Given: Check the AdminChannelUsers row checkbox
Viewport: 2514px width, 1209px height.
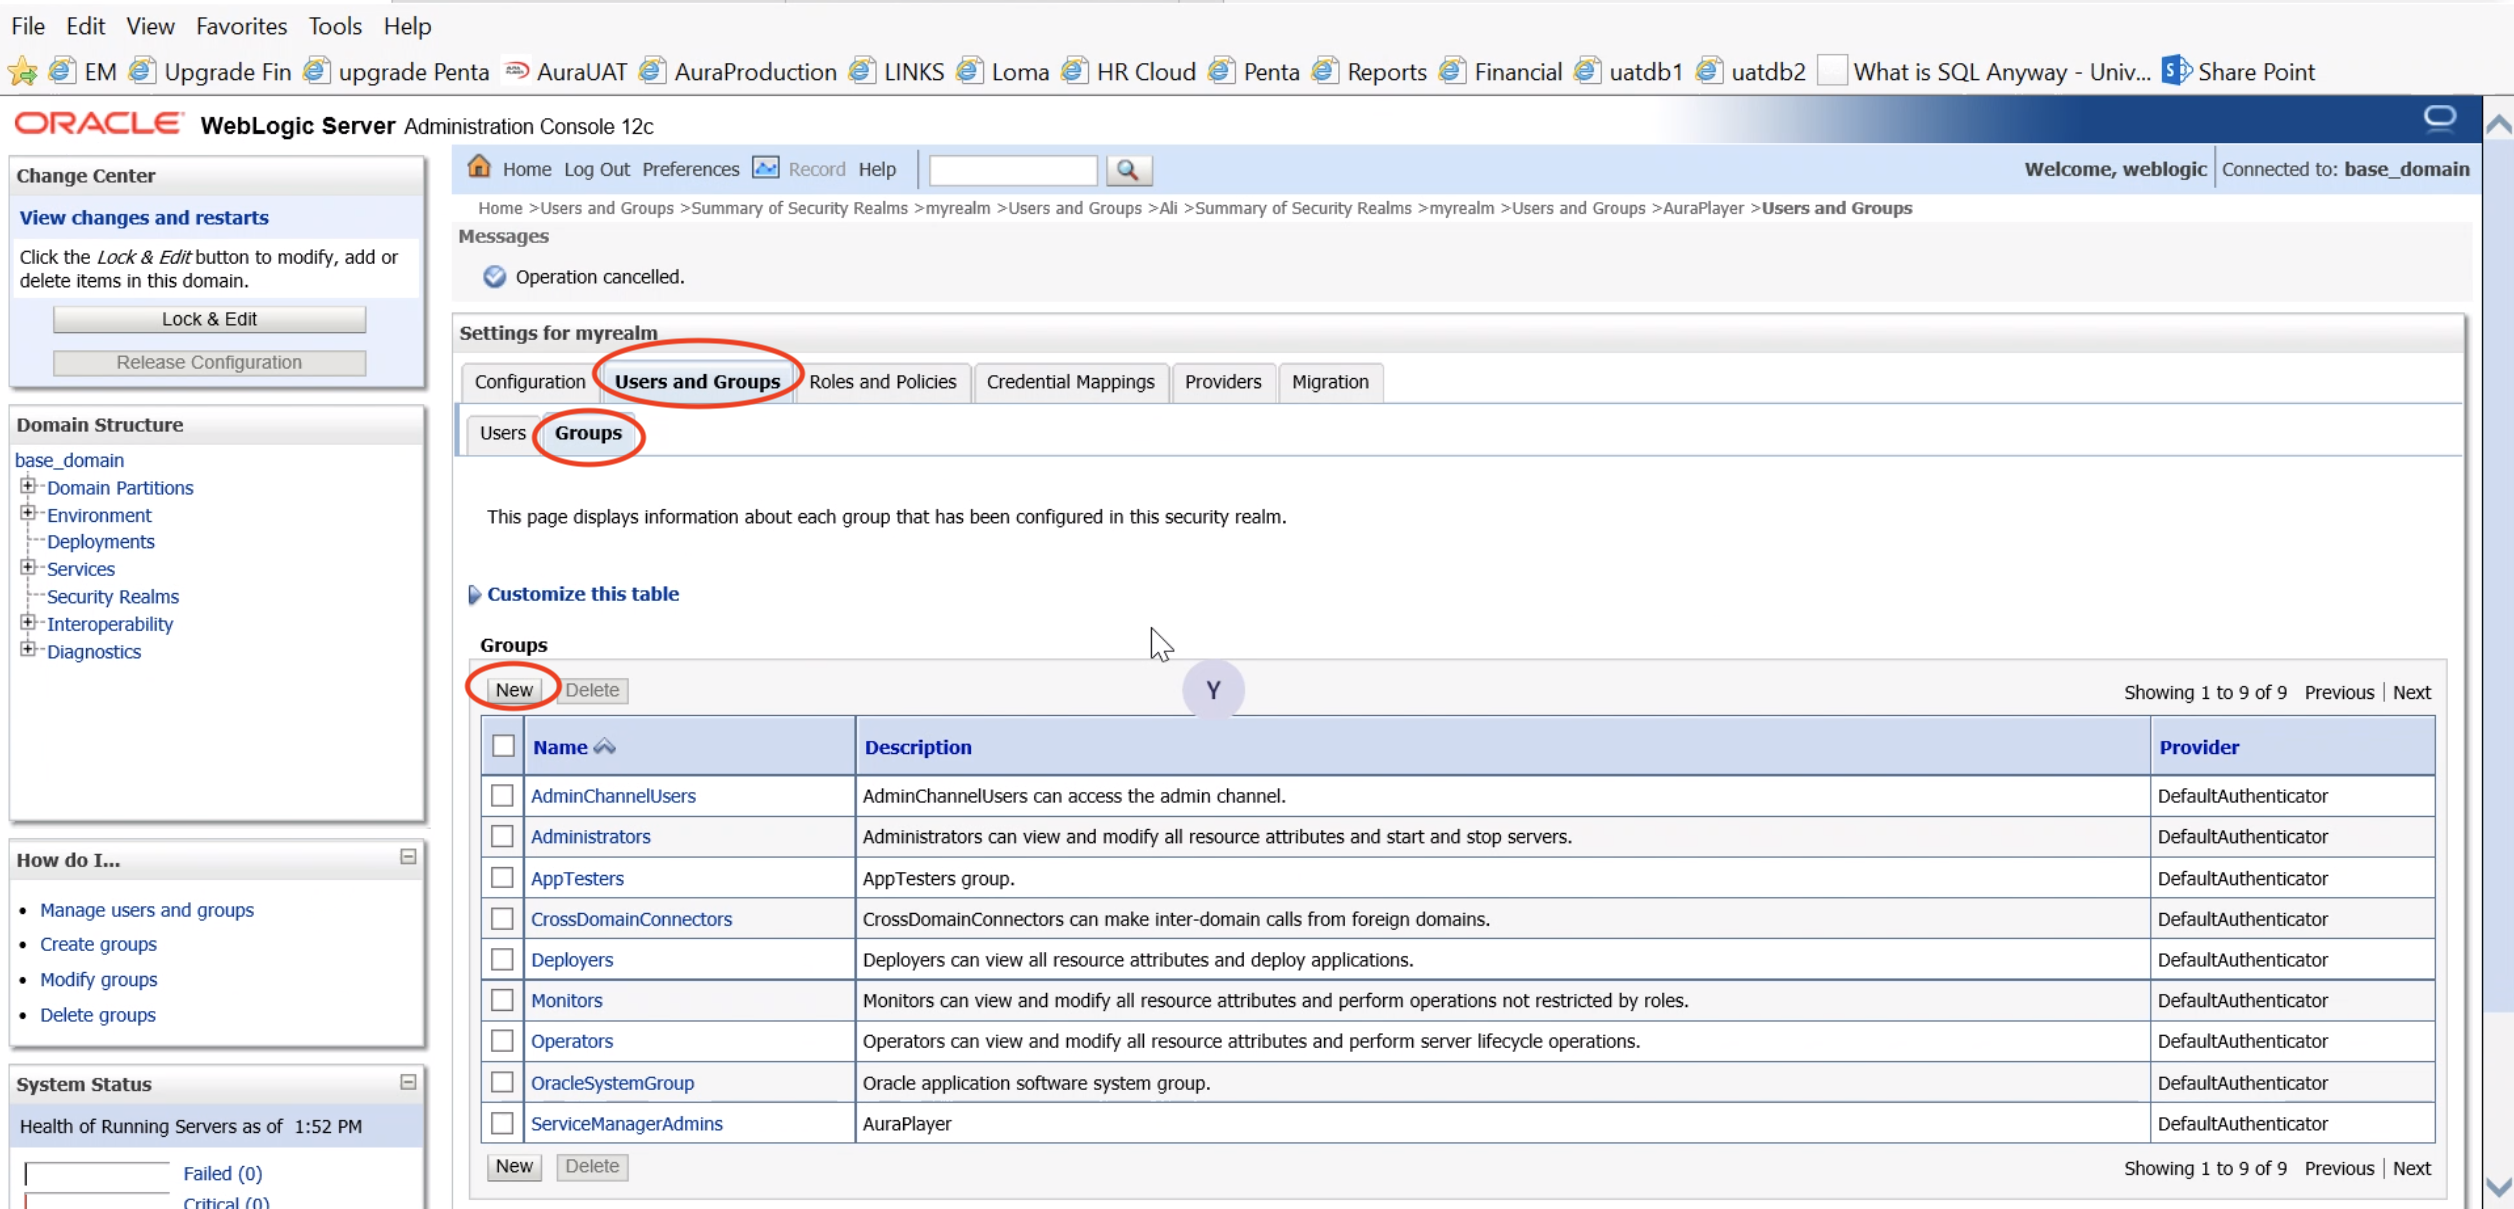Looking at the screenshot, I should [502, 796].
